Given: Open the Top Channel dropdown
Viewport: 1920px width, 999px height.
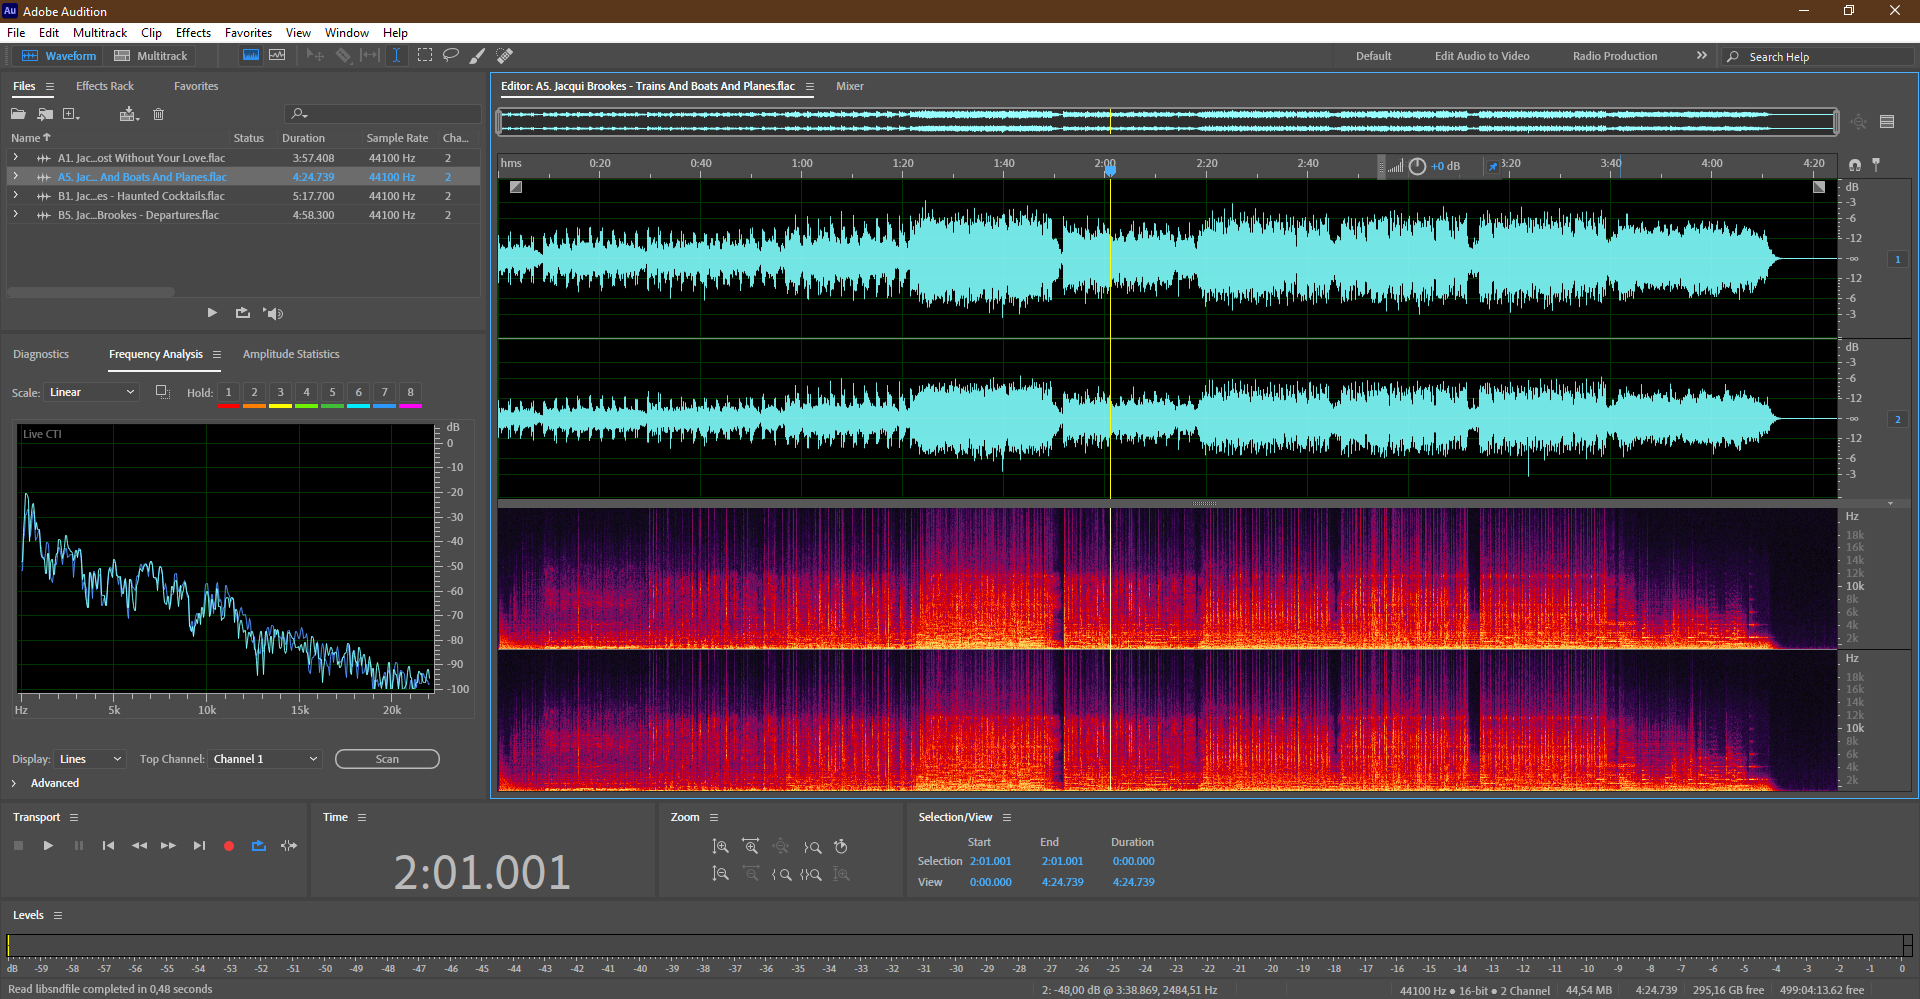Looking at the screenshot, I should click(x=265, y=759).
